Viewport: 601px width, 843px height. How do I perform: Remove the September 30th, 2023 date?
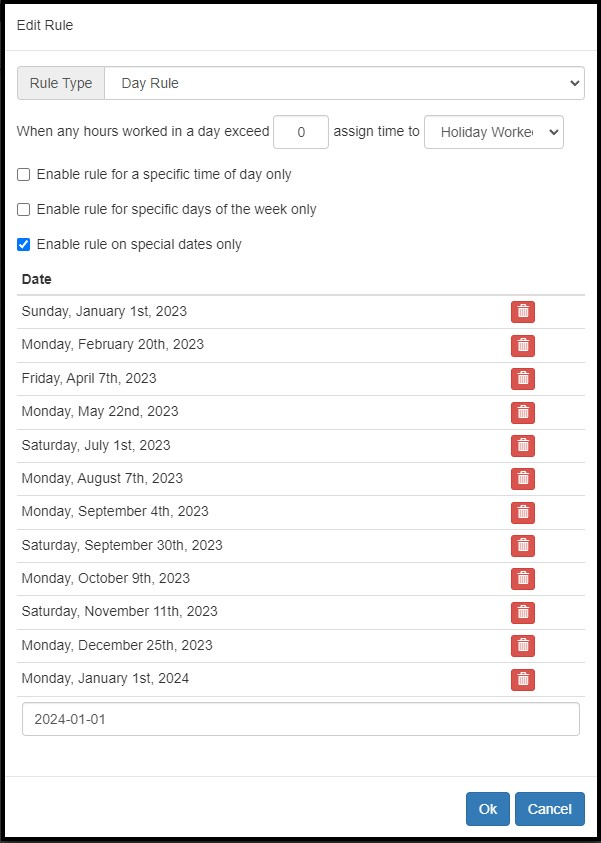tap(523, 545)
